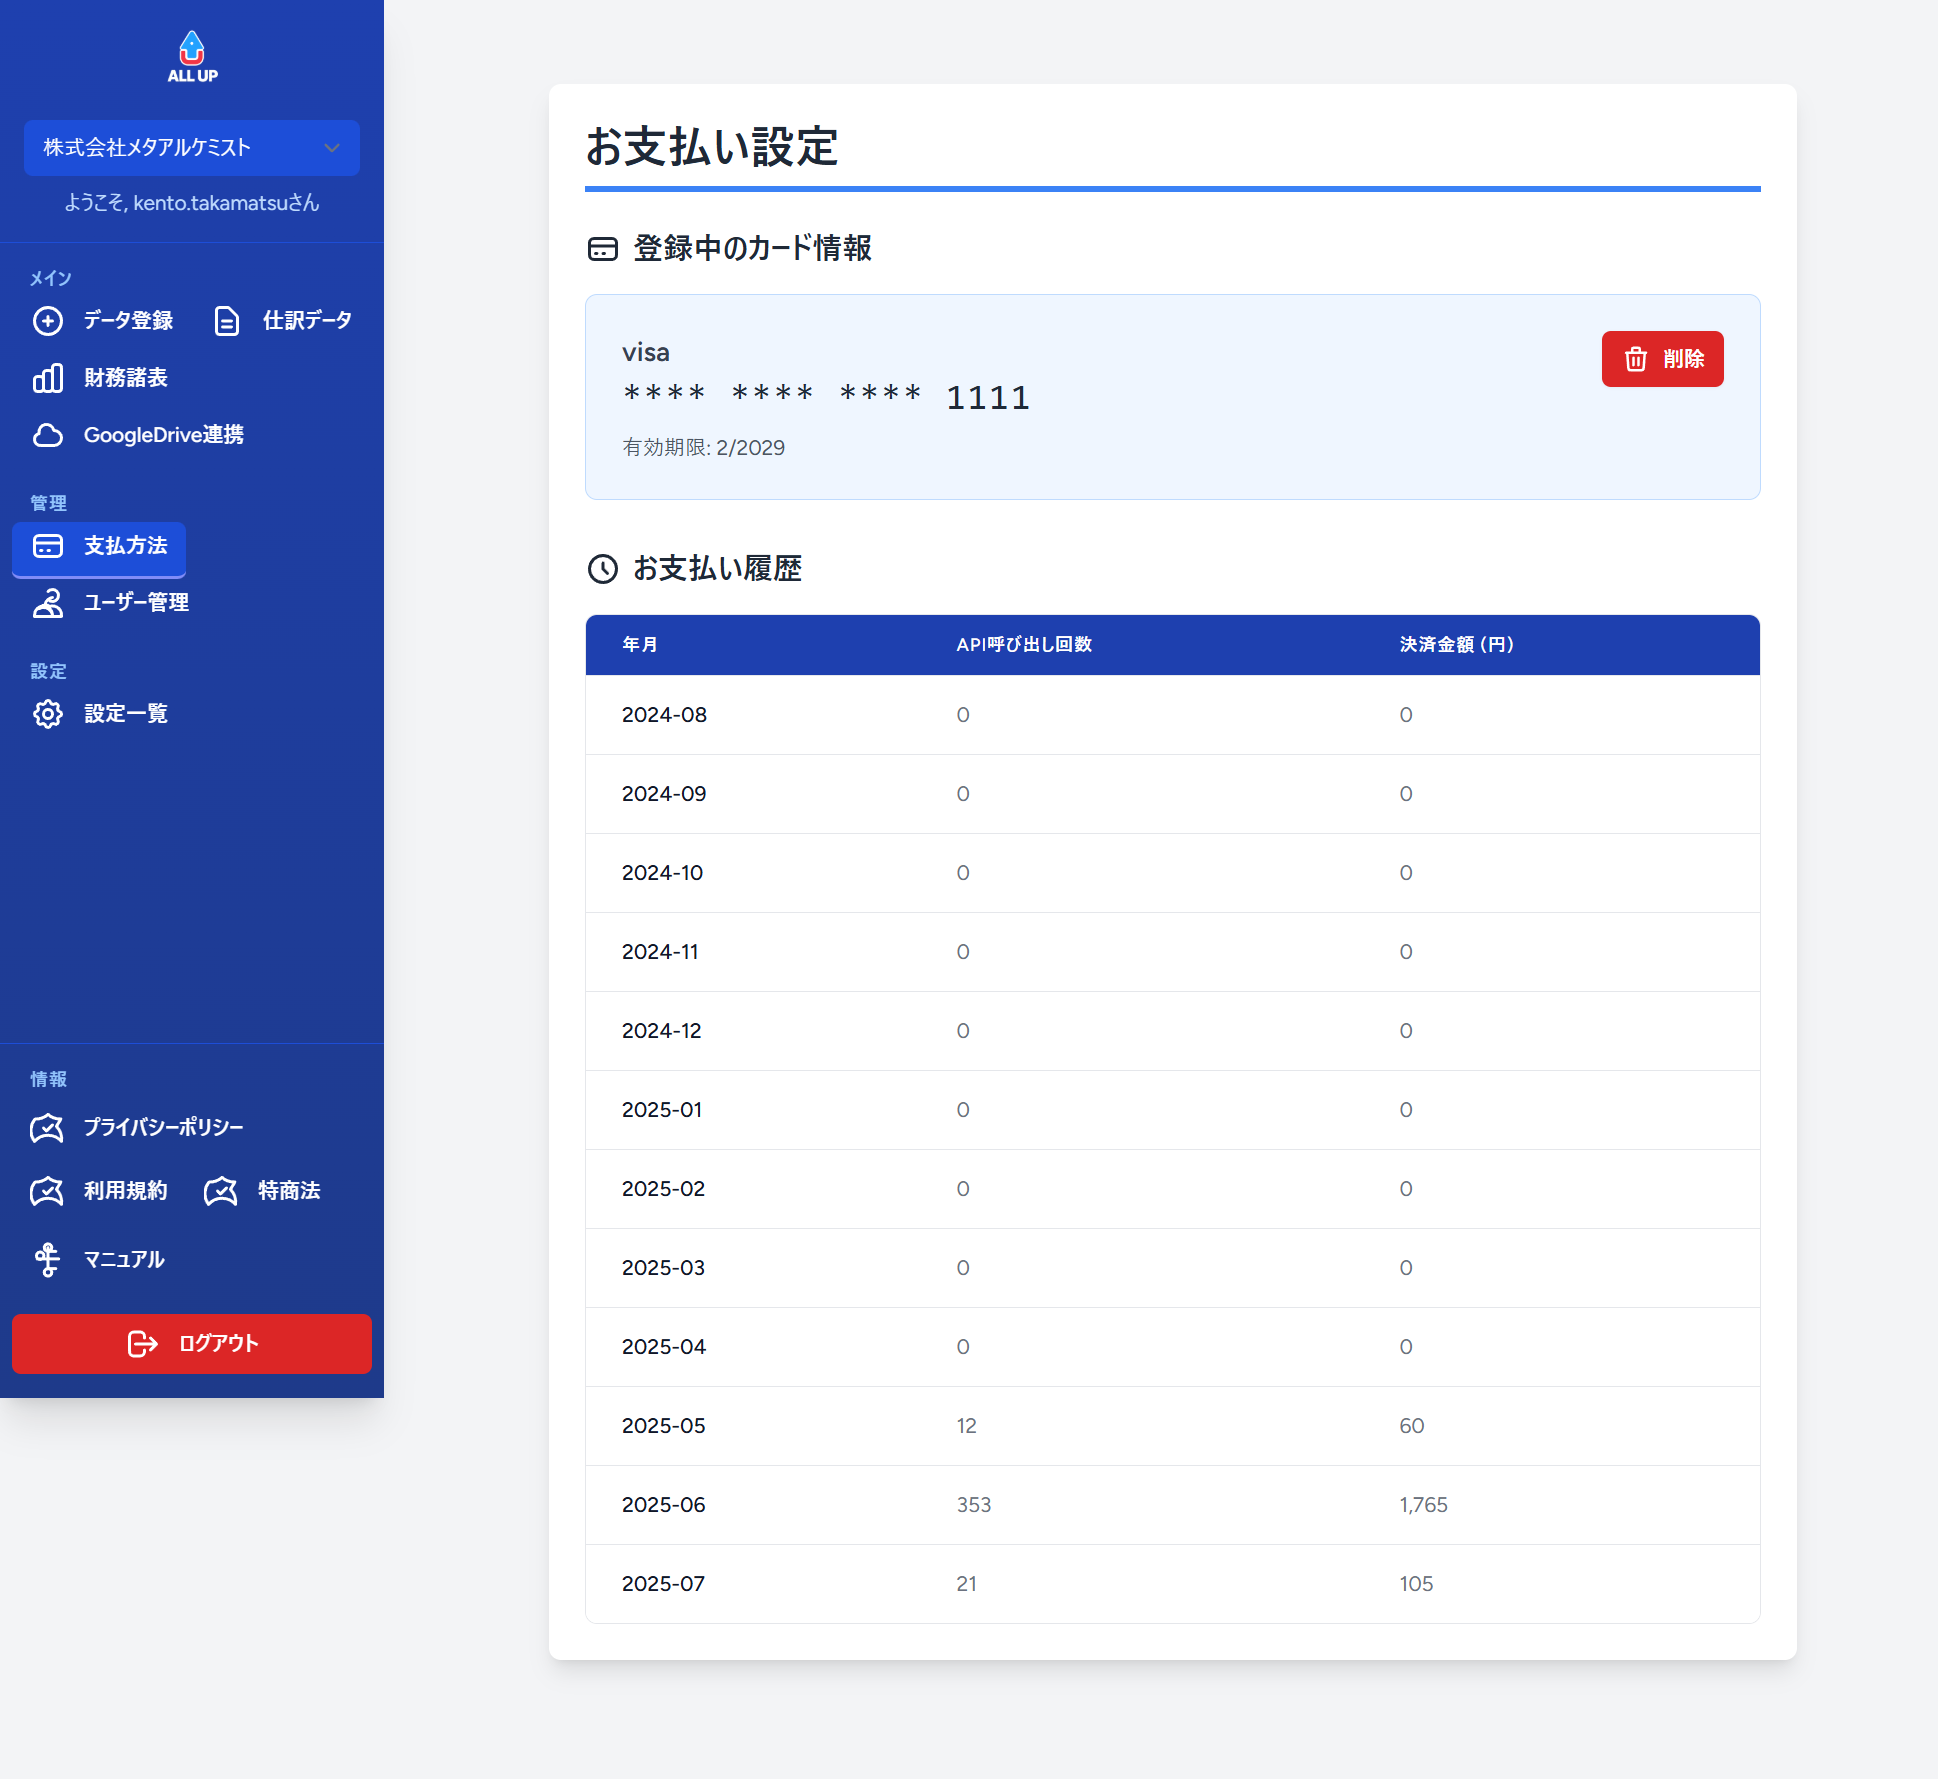Delete the registered visa card
This screenshot has height=1779, width=1938.
click(1662, 359)
